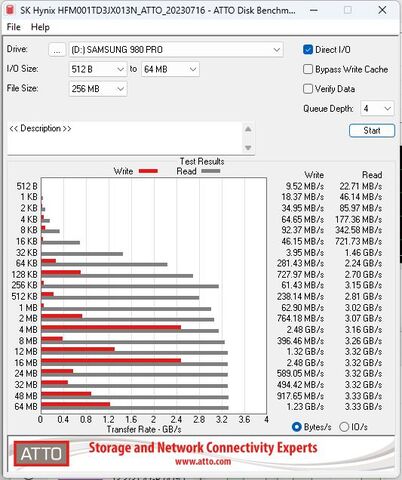Viewport: 402px width, 480px height.
Task: Open the 512 B I/O size dropdown
Action: coord(98,69)
